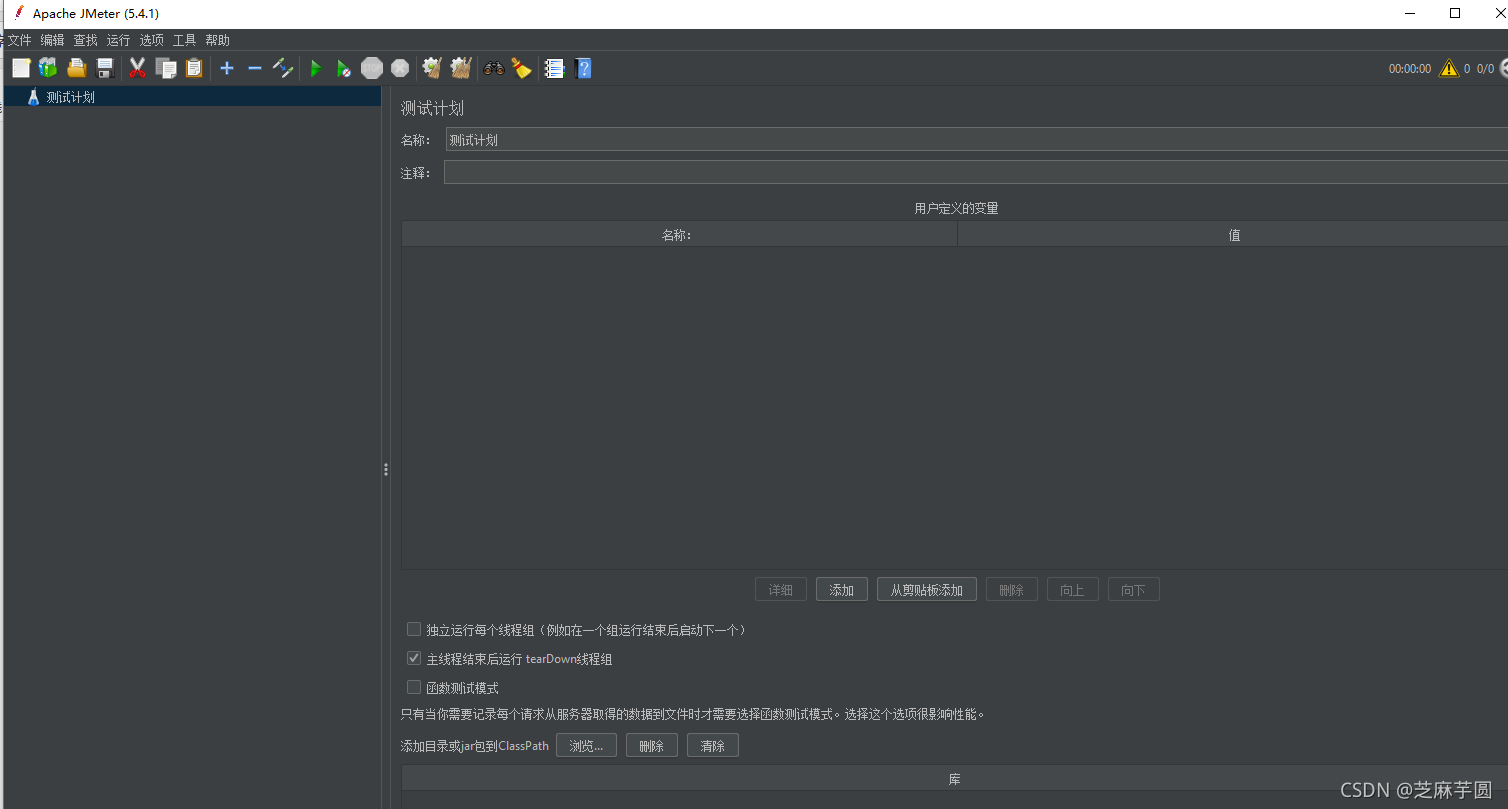Click the 向上 button
This screenshot has width=1508, height=809.
(x=1072, y=590)
